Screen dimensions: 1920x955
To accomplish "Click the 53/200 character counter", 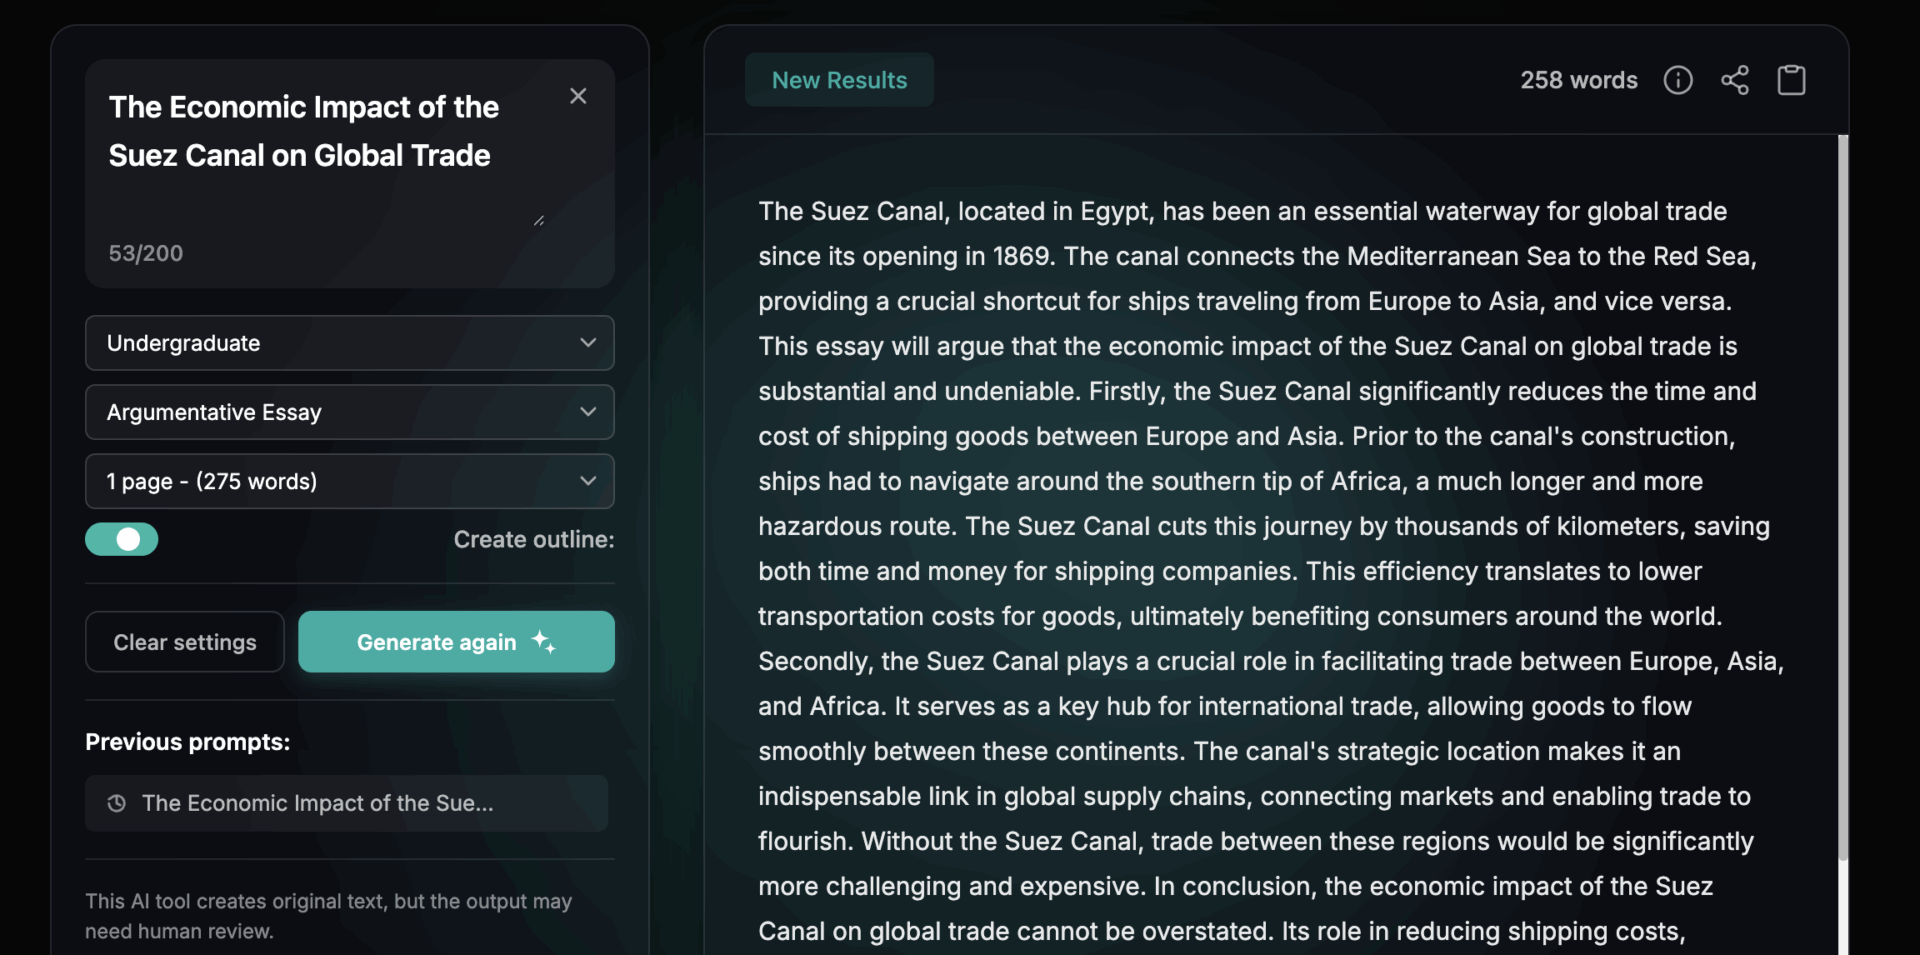I will (146, 253).
